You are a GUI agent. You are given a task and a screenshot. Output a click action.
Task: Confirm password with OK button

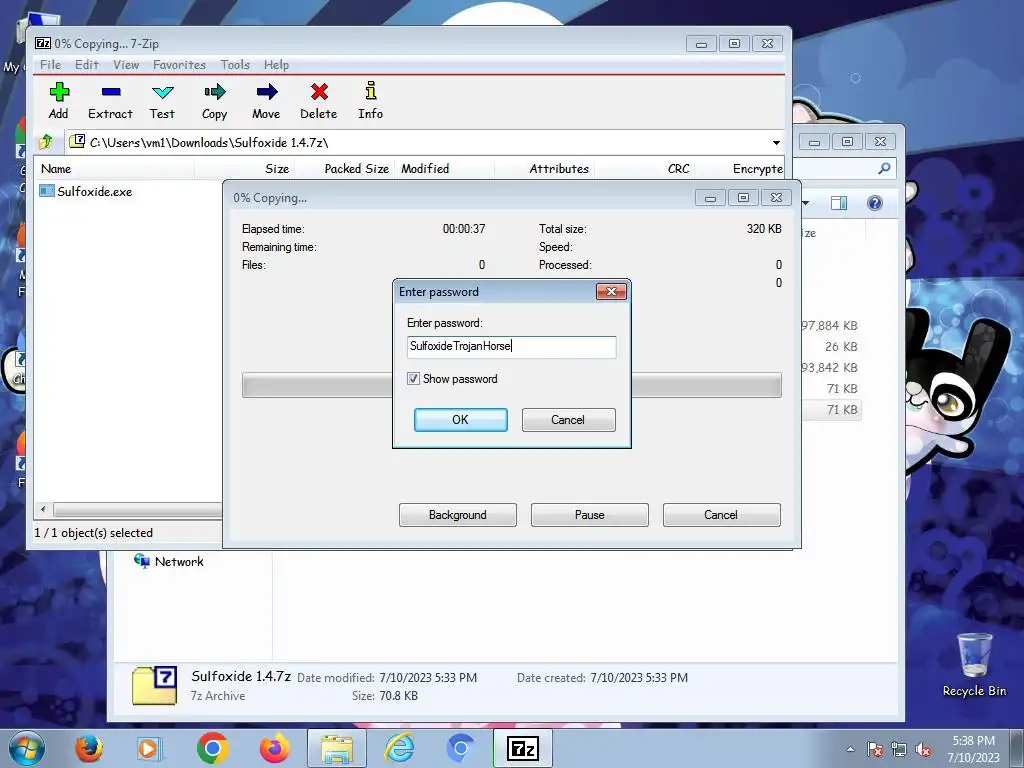pos(460,420)
